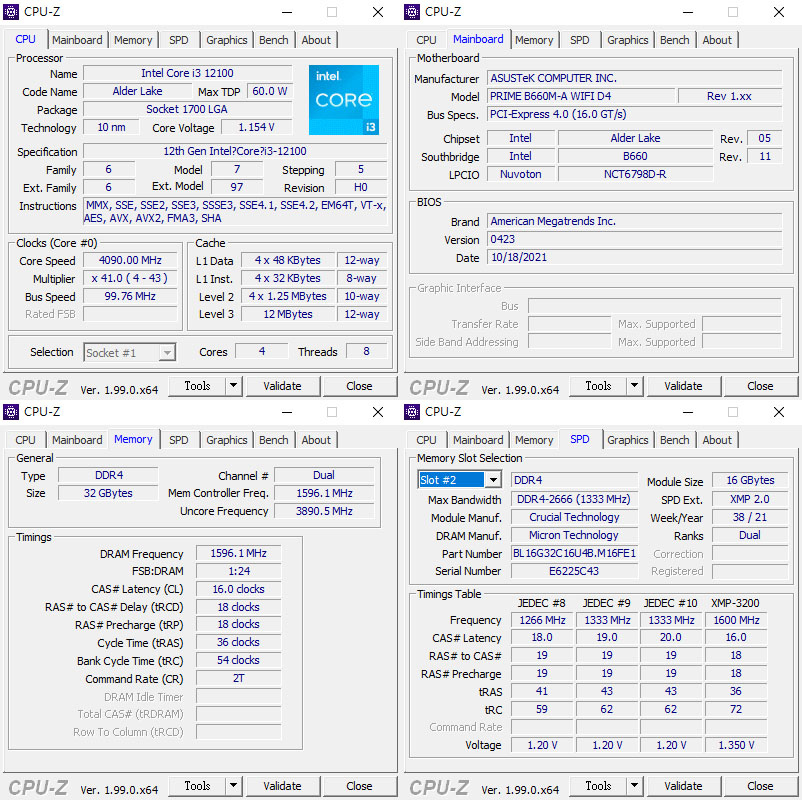
Task: Switch to Mainboard tab in CPU window
Action: 77,40
